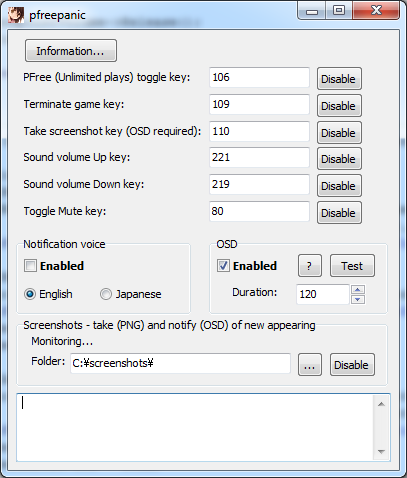Disable the PFree toggle key
The width and height of the screenshot is (407, 478).
coord(339,79)
